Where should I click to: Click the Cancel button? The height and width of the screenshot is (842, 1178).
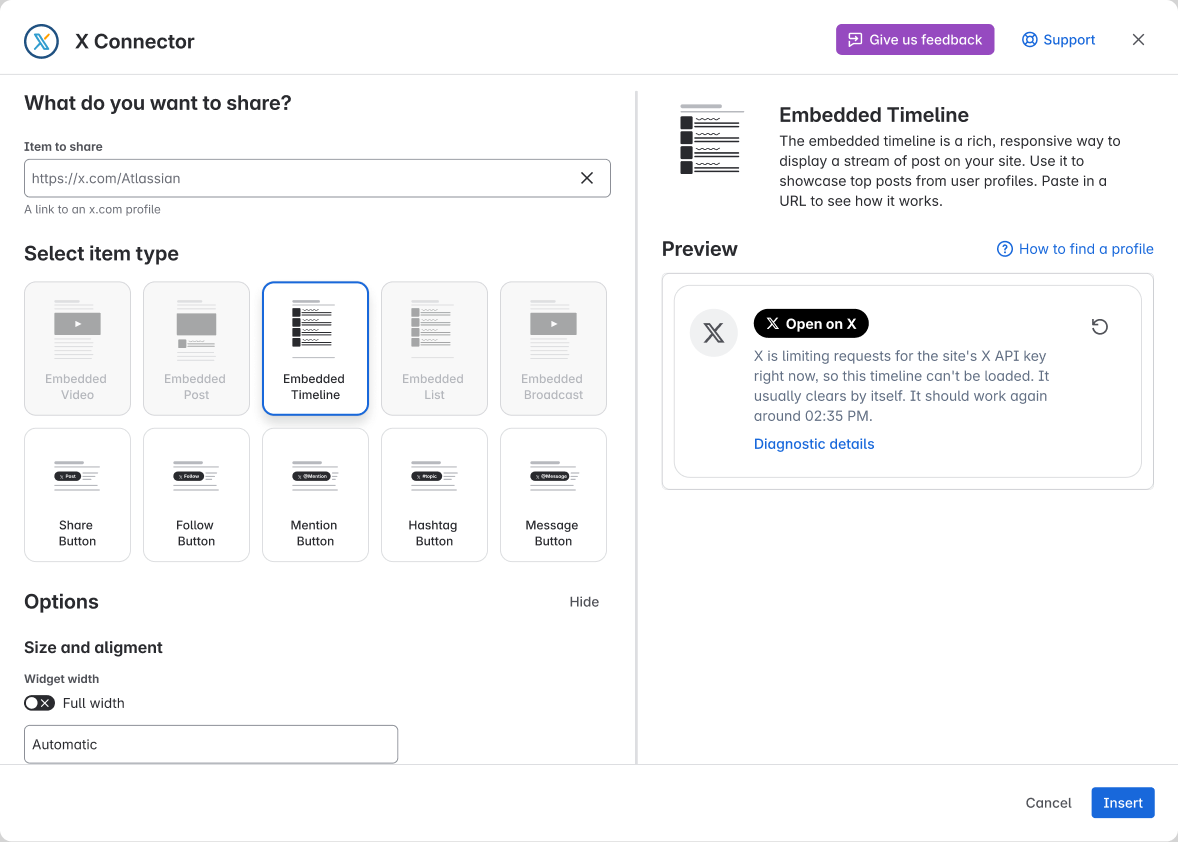1048,803
